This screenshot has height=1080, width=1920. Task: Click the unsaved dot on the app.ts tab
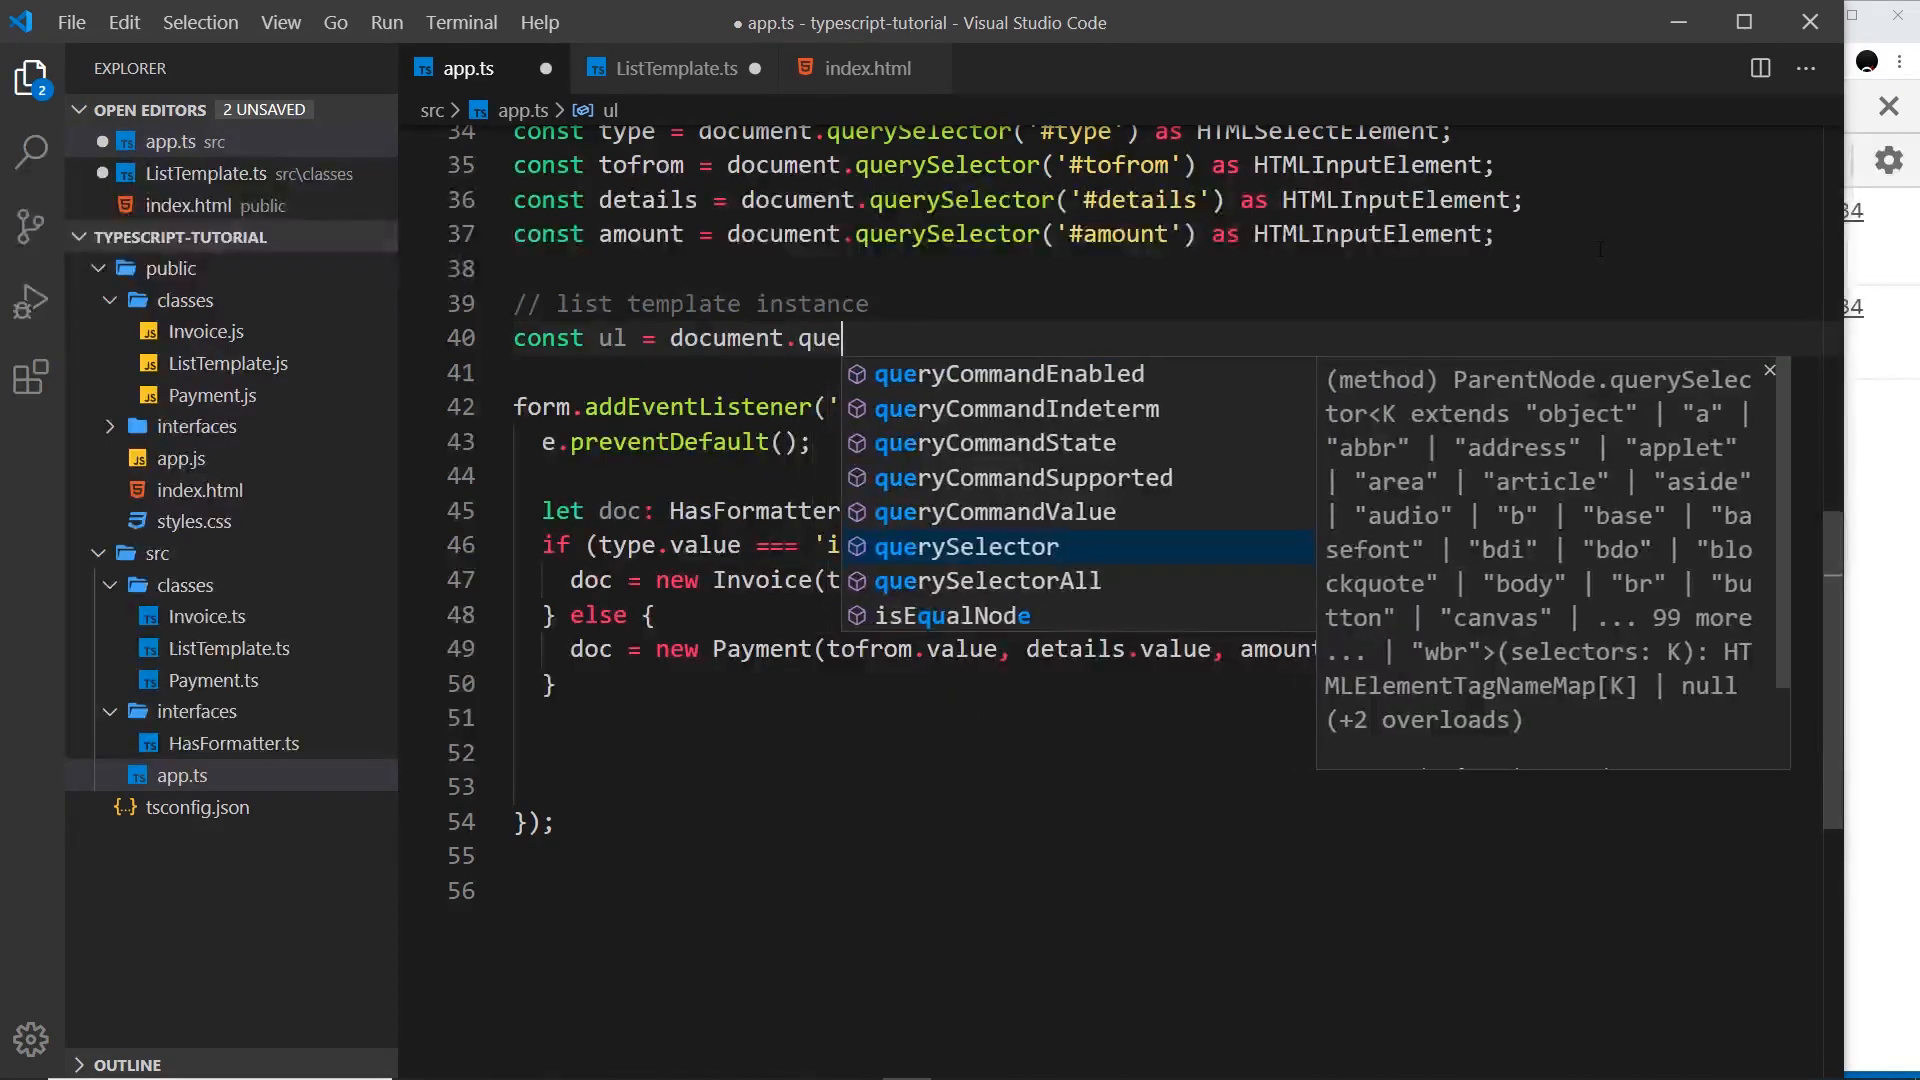(x=546, y=69)
